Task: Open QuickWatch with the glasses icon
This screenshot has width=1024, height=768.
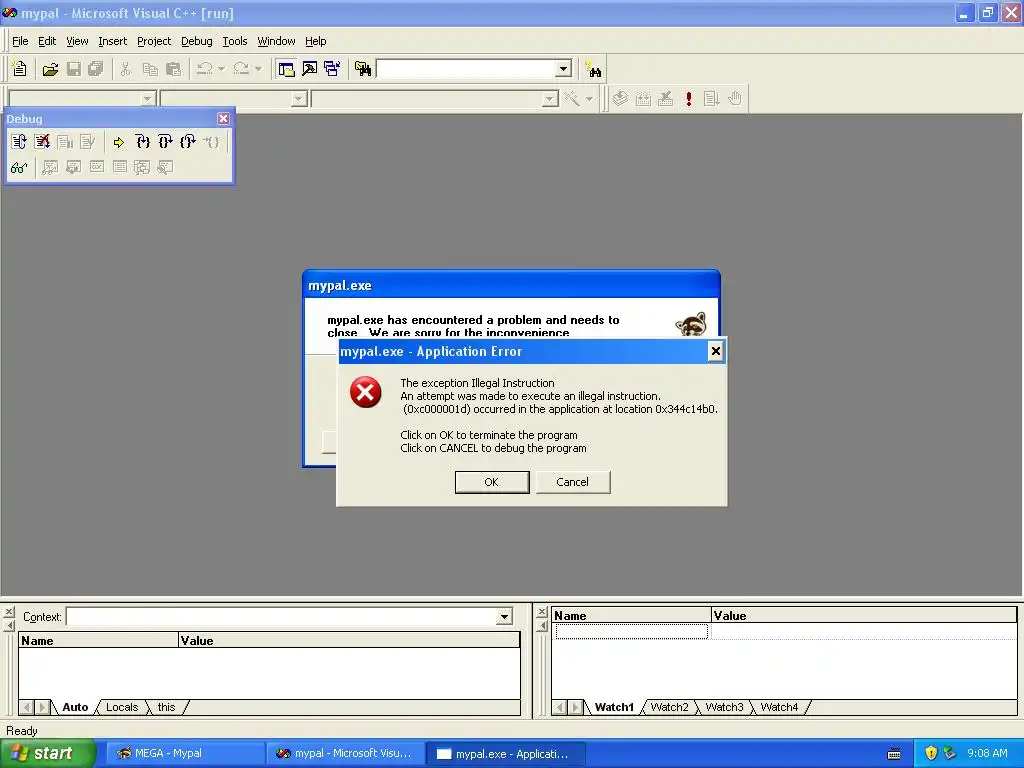Action: click(x=19, y=167)
